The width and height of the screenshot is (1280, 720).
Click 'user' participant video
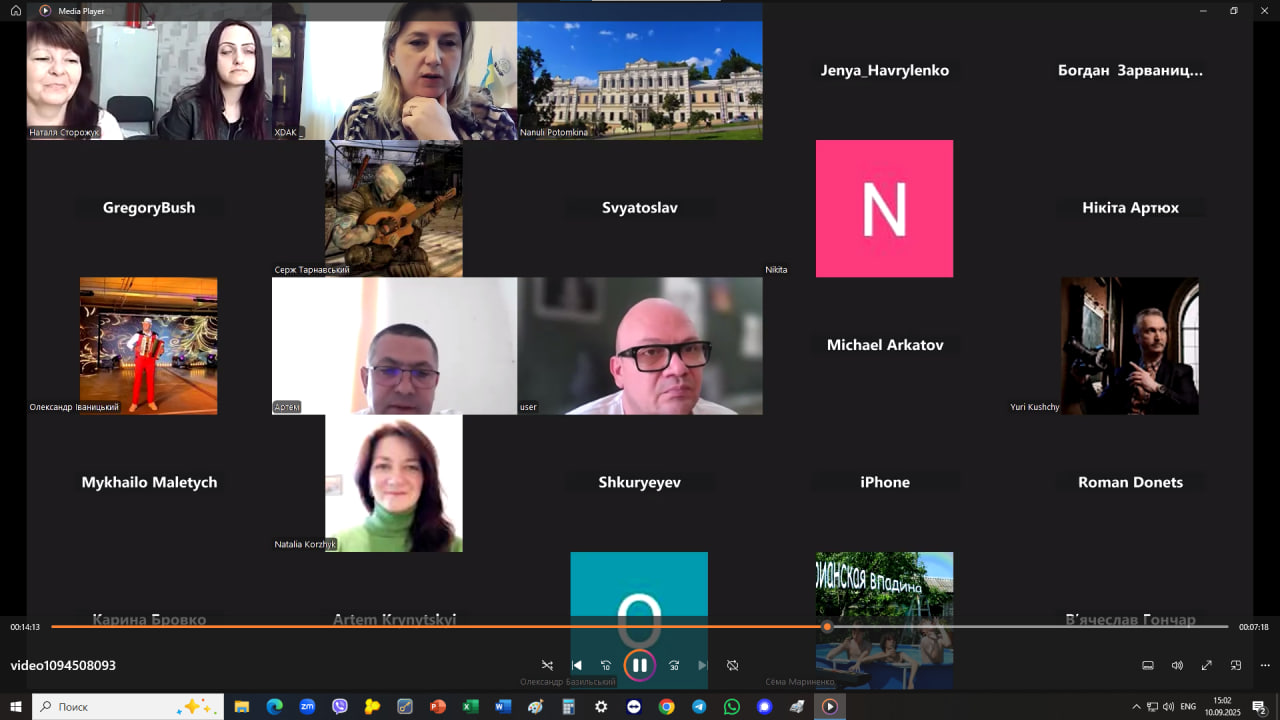pos(640,346)
